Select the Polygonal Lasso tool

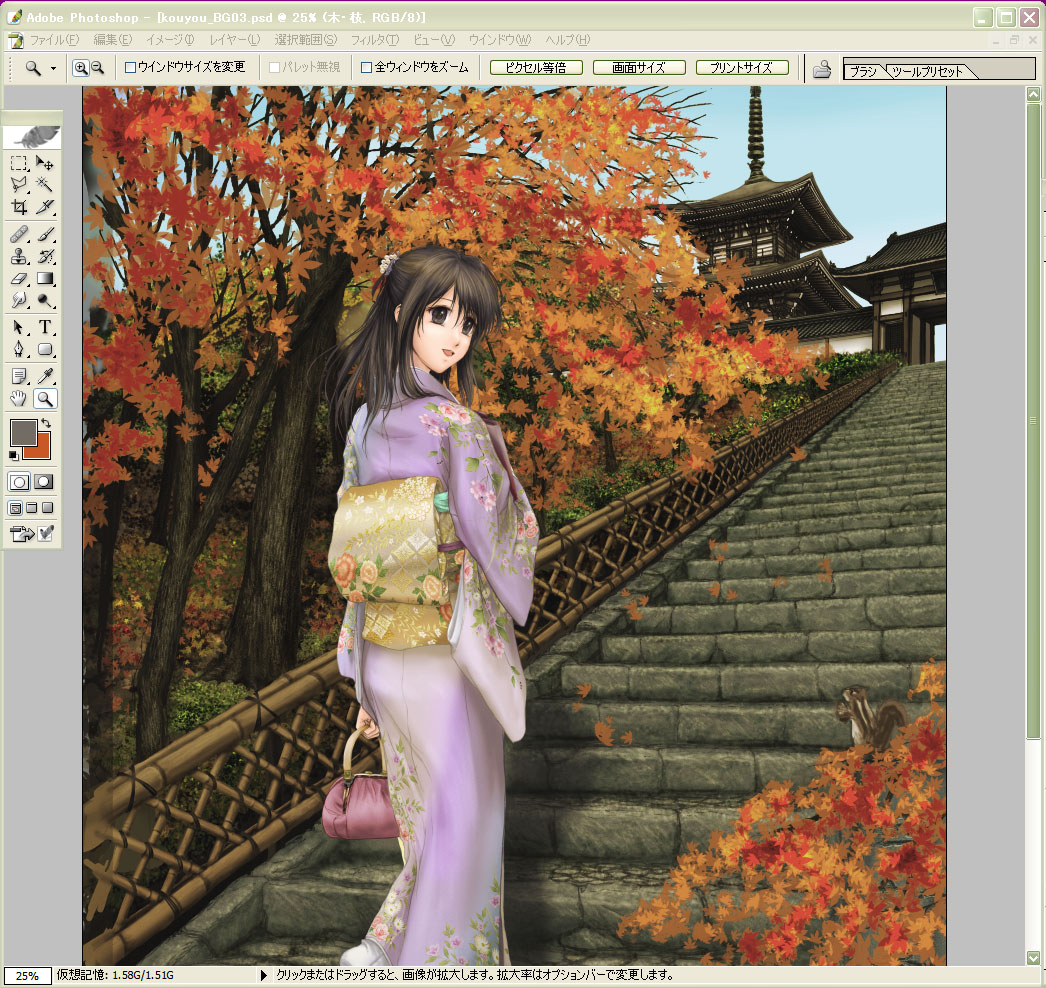(x=19, y=184)
